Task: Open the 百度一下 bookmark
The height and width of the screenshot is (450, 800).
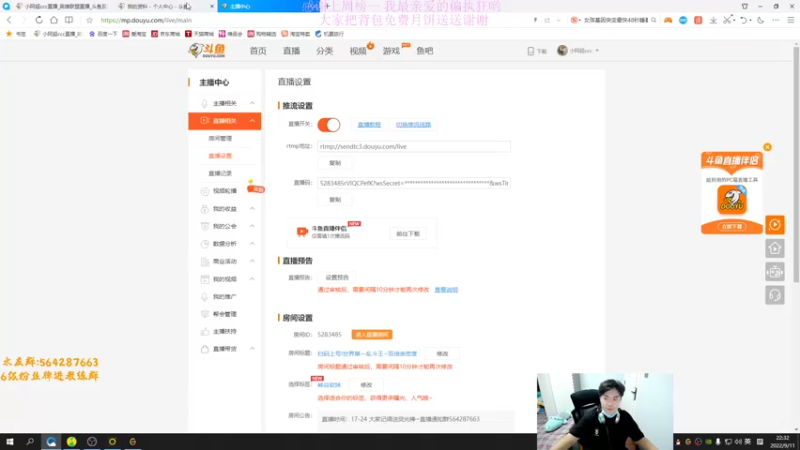Action: click(103, 34)
